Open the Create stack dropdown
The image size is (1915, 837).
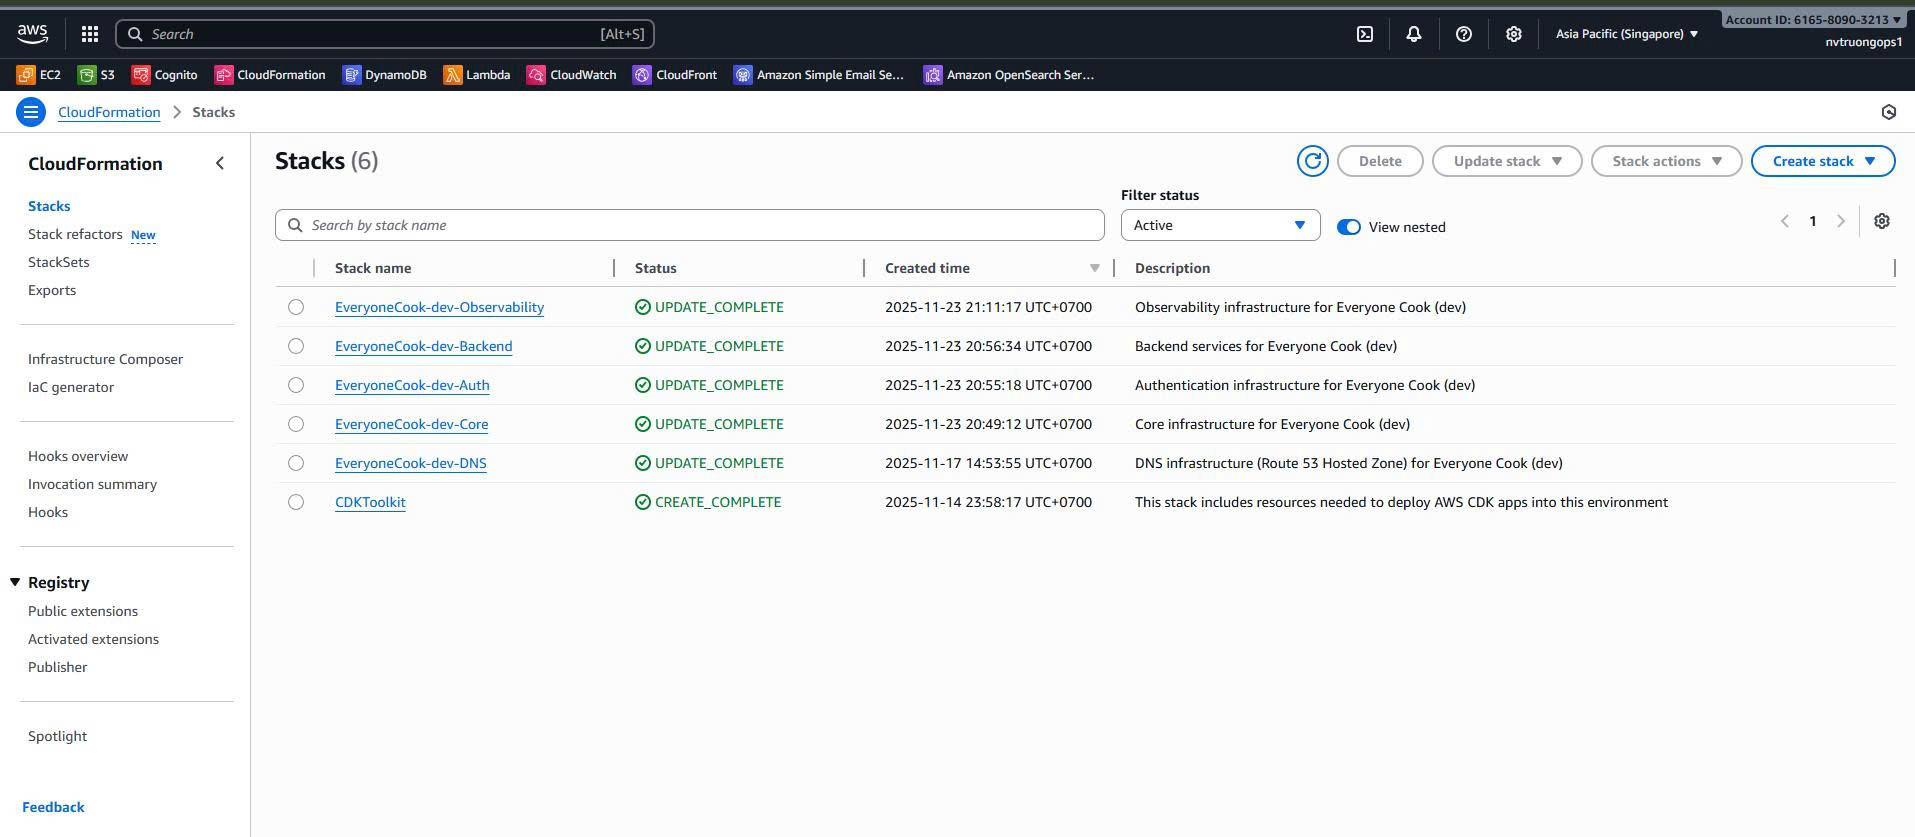(1823, 161)
